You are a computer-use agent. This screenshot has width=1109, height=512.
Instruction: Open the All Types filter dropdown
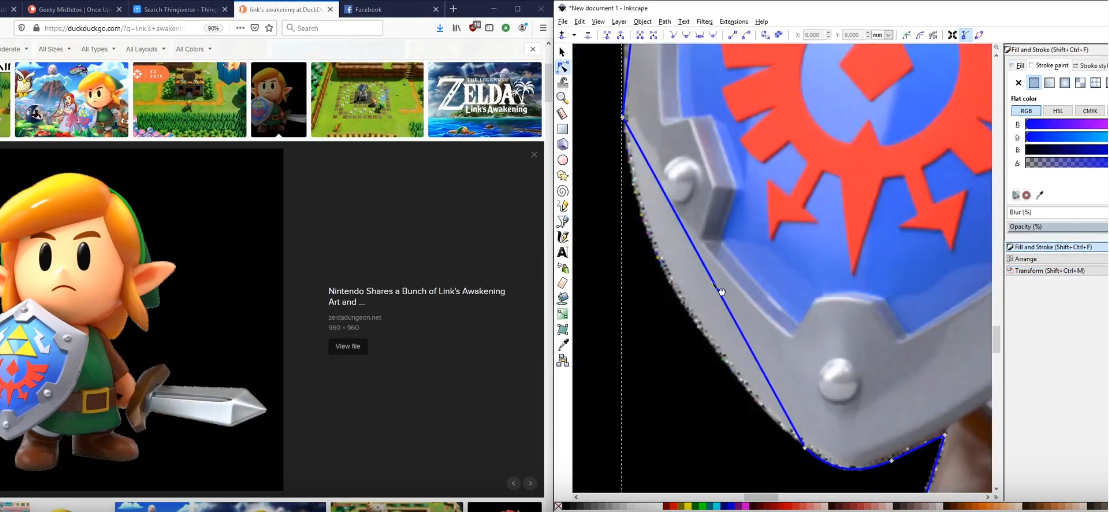(97, 50)
